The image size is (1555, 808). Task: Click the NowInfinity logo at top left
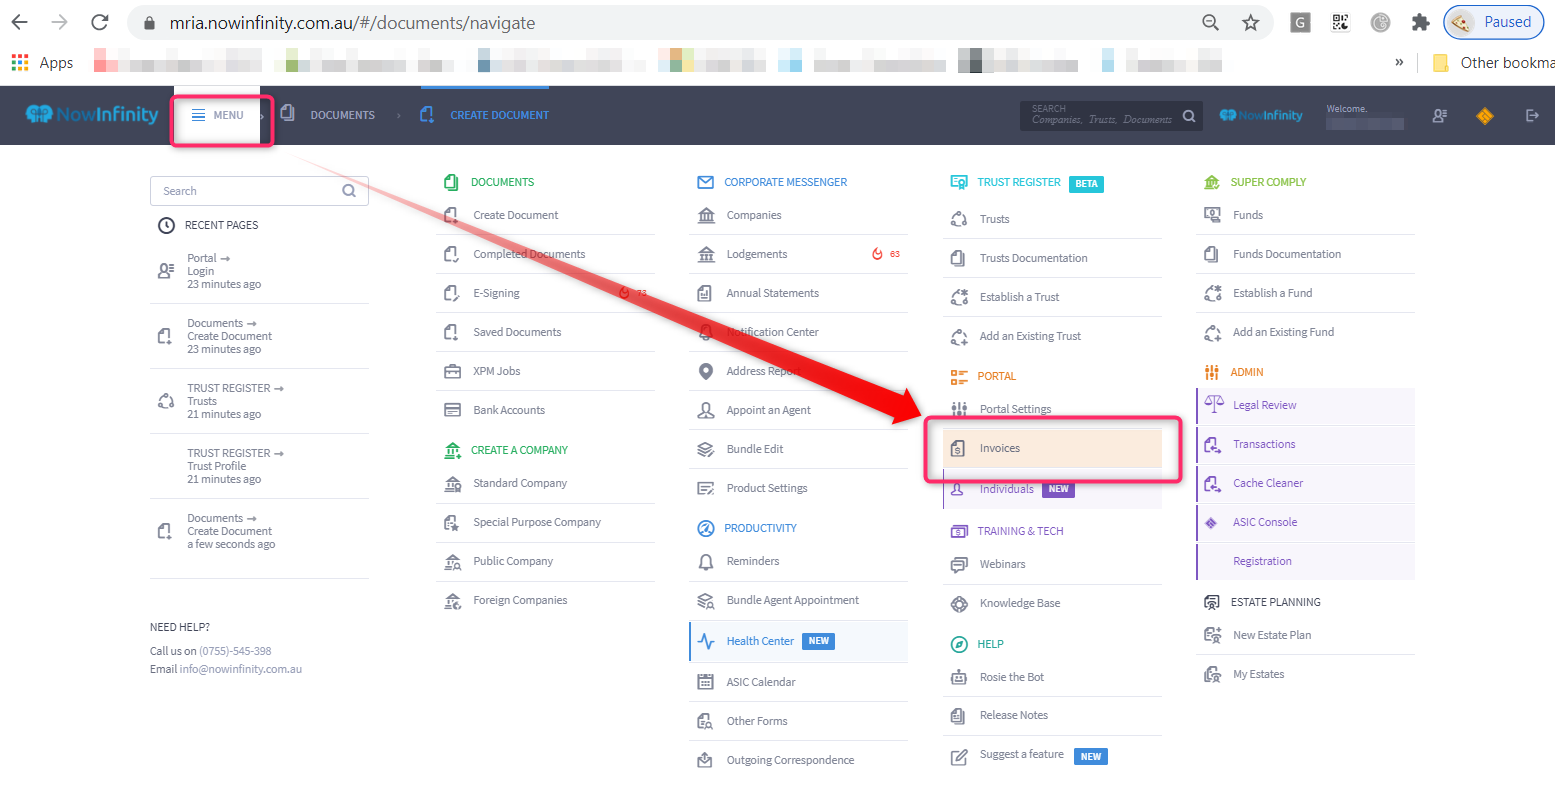tap(92, 114)
